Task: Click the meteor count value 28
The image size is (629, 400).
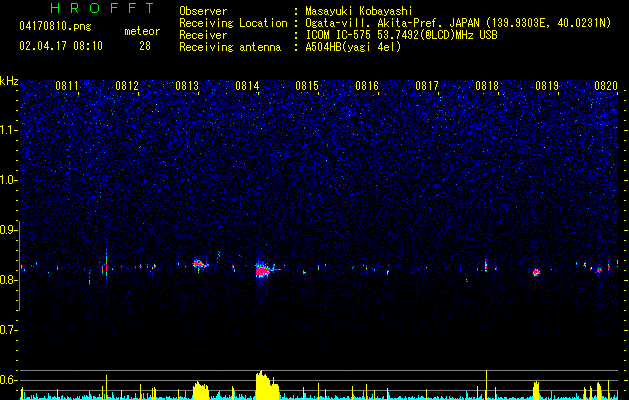Action: pyautogui.click(x=145, y=46)
